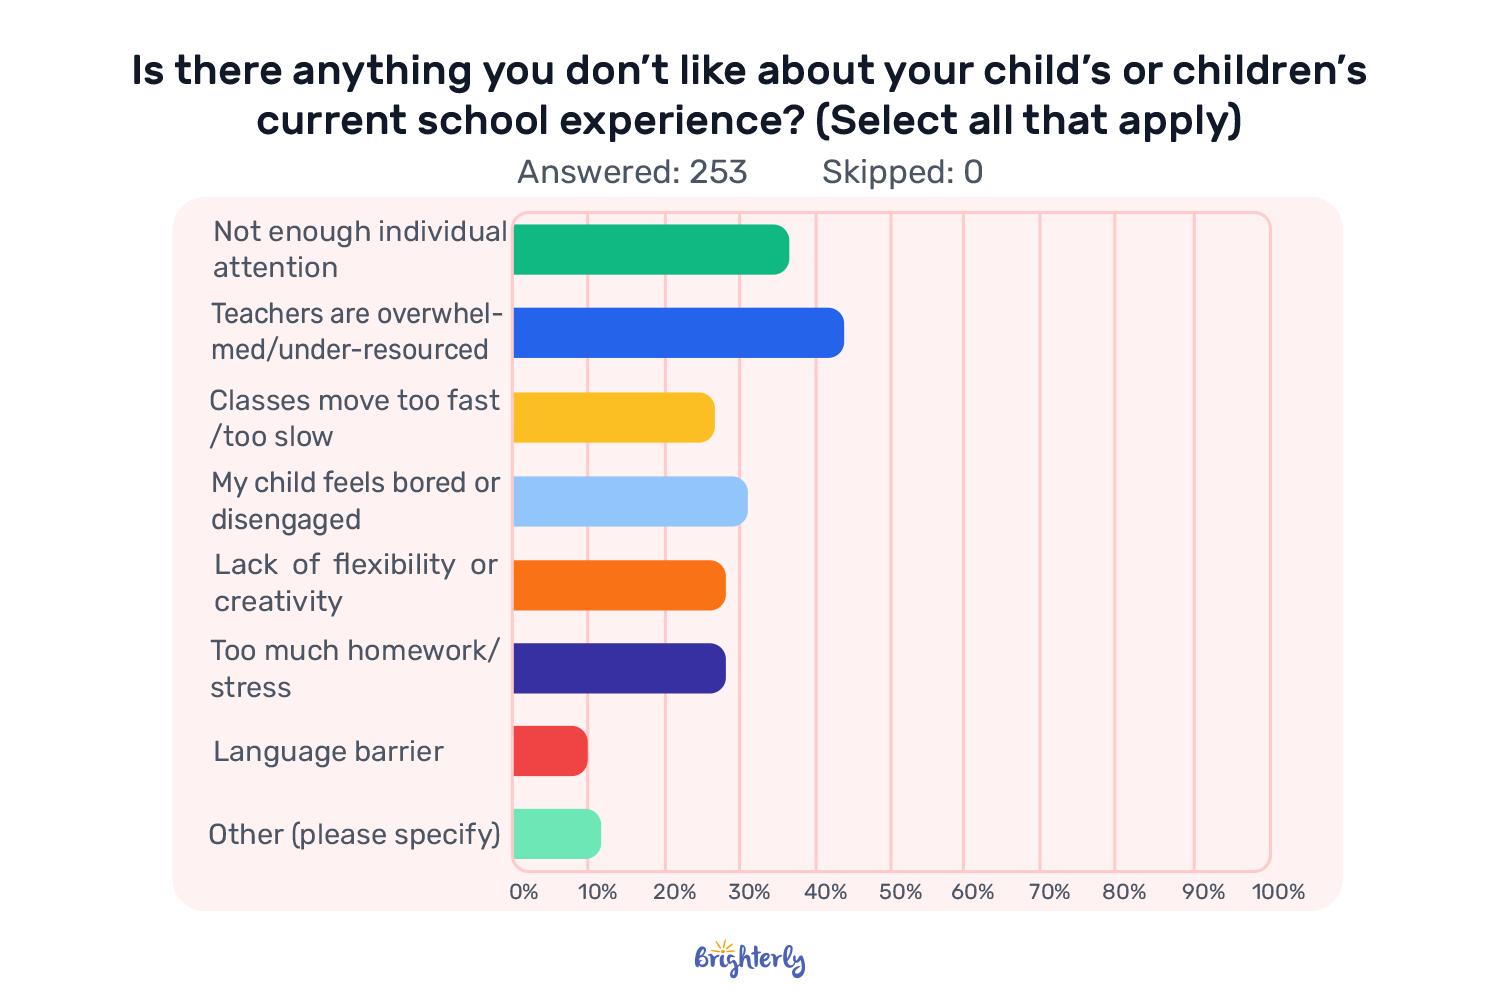The width and height of the screenshot is (1500, 1000).
Task: Click the 'Answered: 253' text
Action: 632,172
